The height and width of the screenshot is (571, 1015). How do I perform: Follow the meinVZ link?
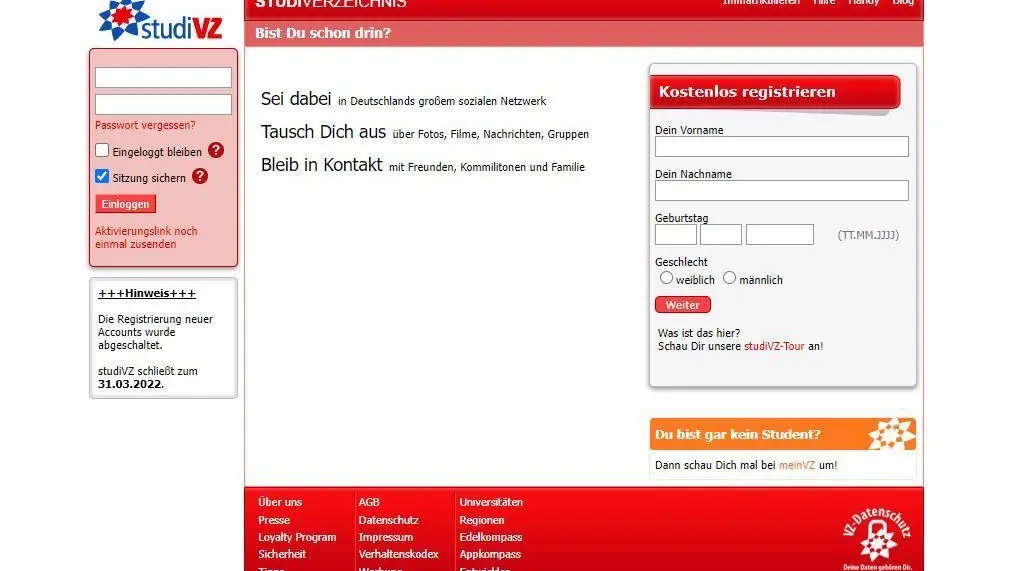click(797, 465)
